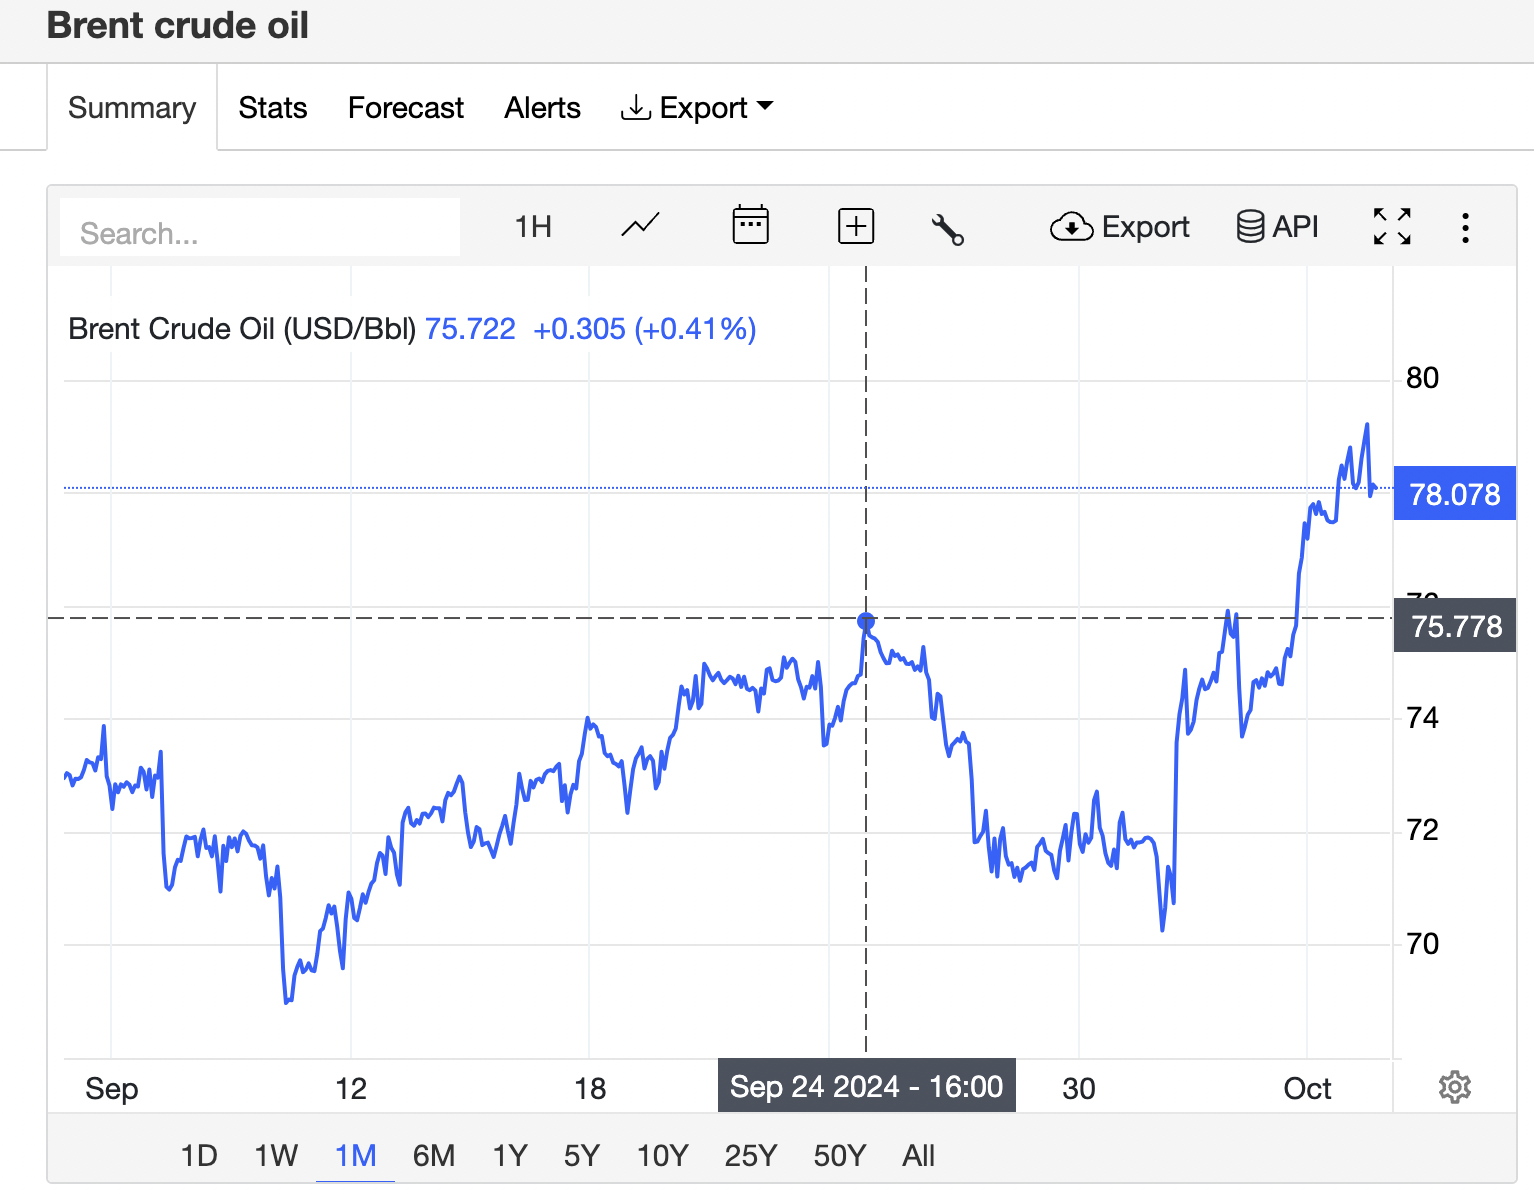
Task: Click the 70 y-axis label
Action: 1422,943
